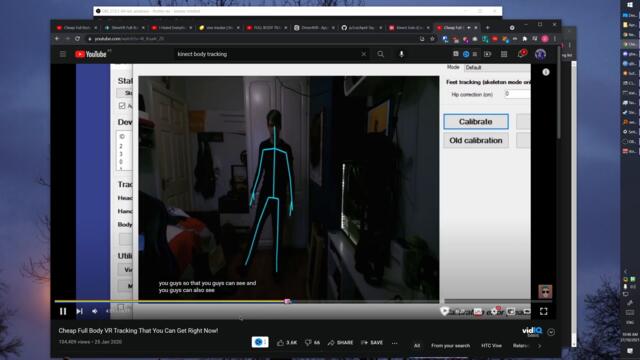Go forward in the browser
Image resolution: width=640 pixels, height=360 pixels.
point(67,39)
